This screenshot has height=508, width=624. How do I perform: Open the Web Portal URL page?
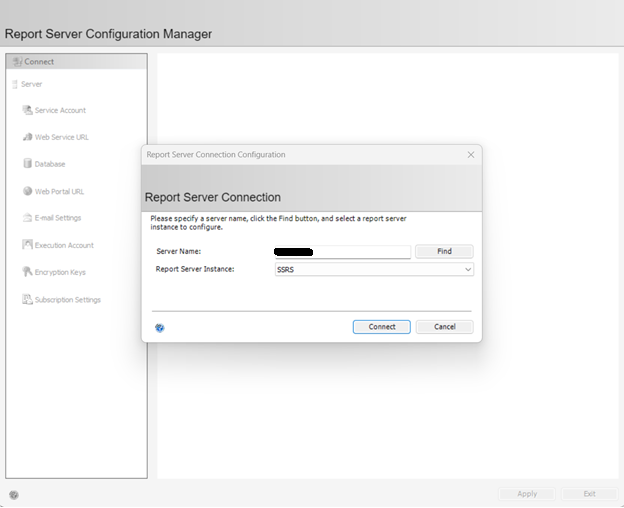(59, 191)
